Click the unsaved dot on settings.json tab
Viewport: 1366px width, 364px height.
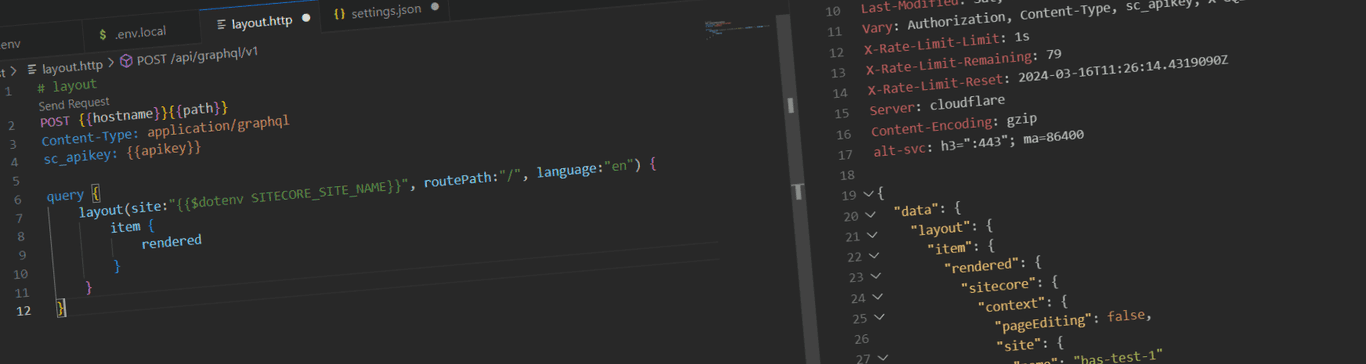pyautogui.click(x=435, y=7)
